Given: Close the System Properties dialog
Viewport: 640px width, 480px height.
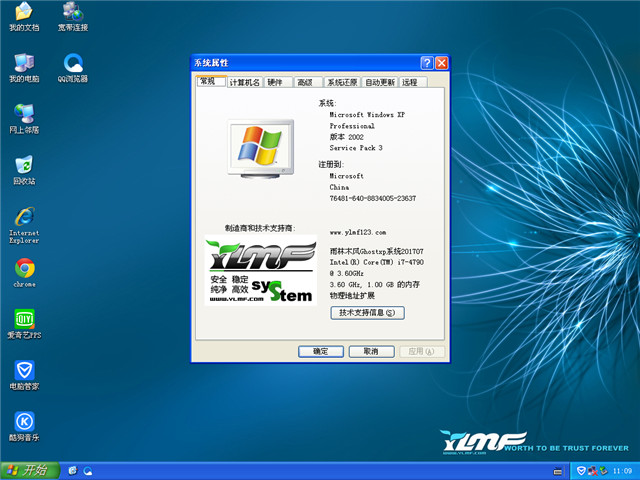Looking at the screenshot, I should [442, 63].
